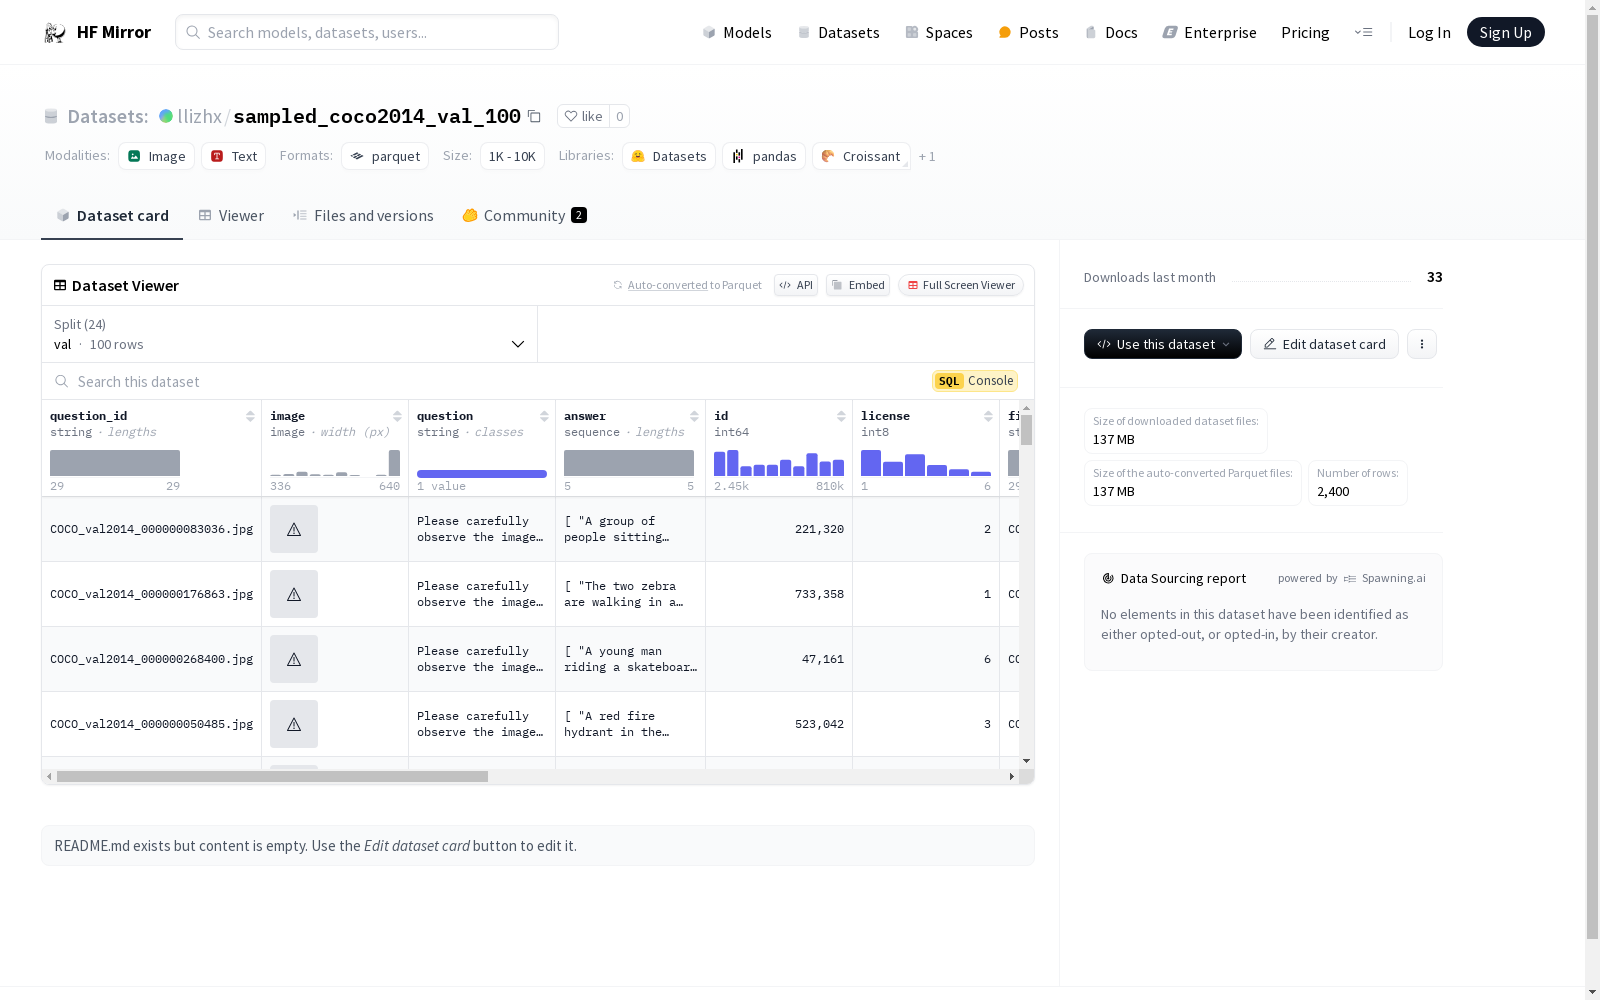Click the HF Mirror logo icon
Image resolution: width=1600 pixels, height=1000 pixels.
pos(55,33)
